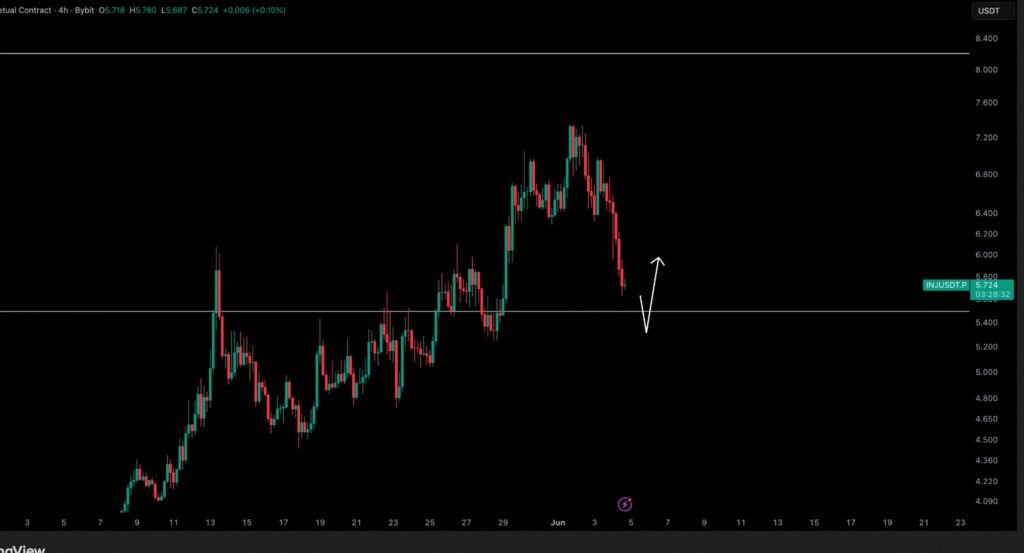
Task: Click the purple lightning event icon
Action: tap(625, 504)
